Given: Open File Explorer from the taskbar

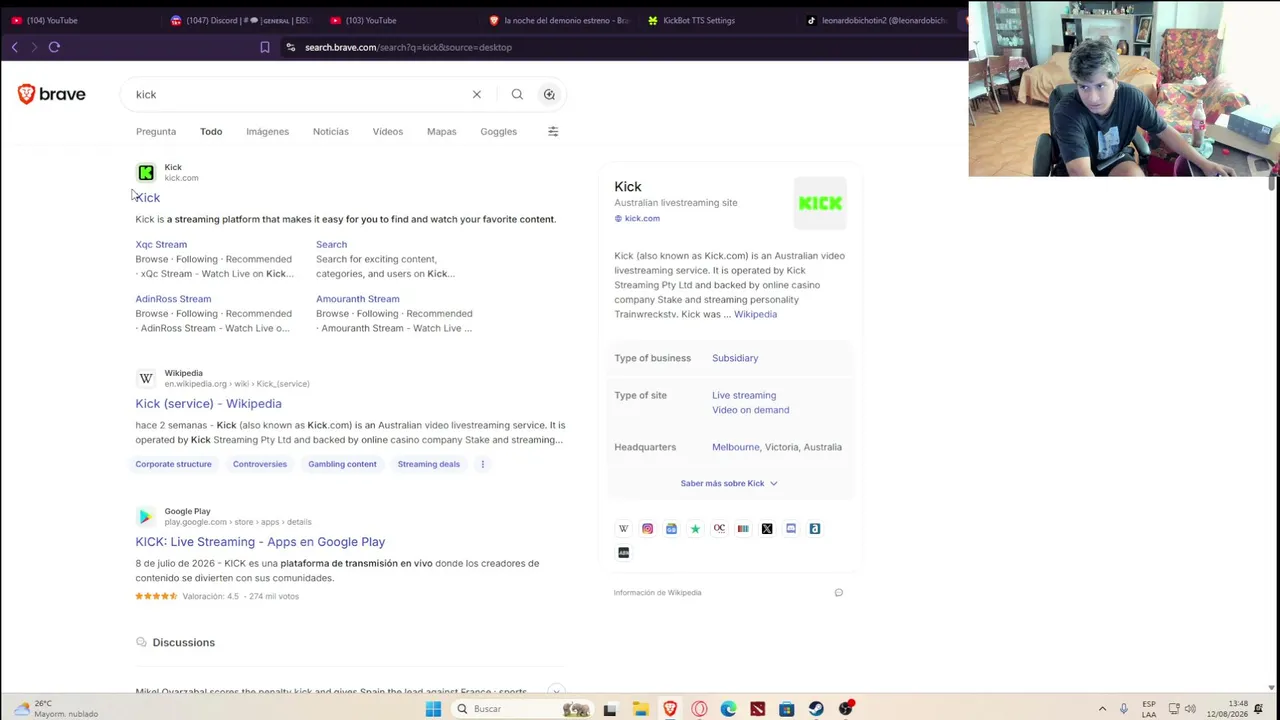Looking at the screenshot, I should [640, 709].
